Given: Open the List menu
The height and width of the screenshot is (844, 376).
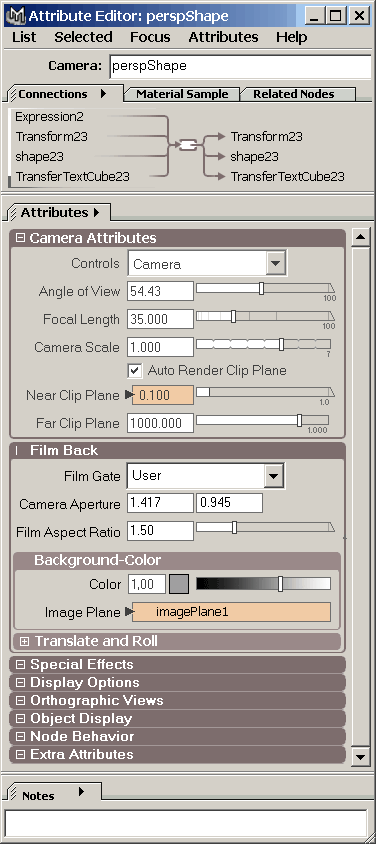Looking at the screenshot, I should pos(24,37).
